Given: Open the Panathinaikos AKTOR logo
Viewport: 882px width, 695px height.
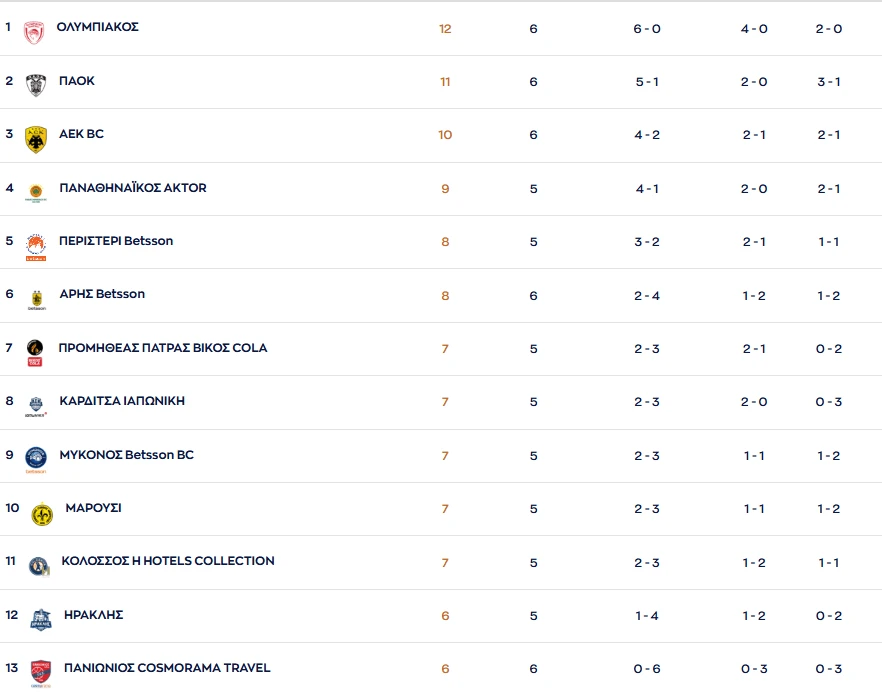Looking at the screenshot, I should (x=36, y=193).
